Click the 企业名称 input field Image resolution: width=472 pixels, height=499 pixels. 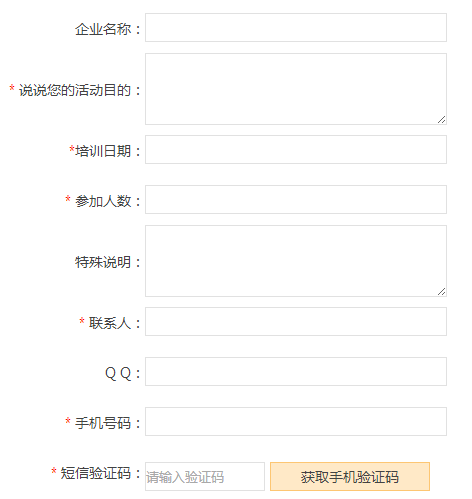(296, 28)
